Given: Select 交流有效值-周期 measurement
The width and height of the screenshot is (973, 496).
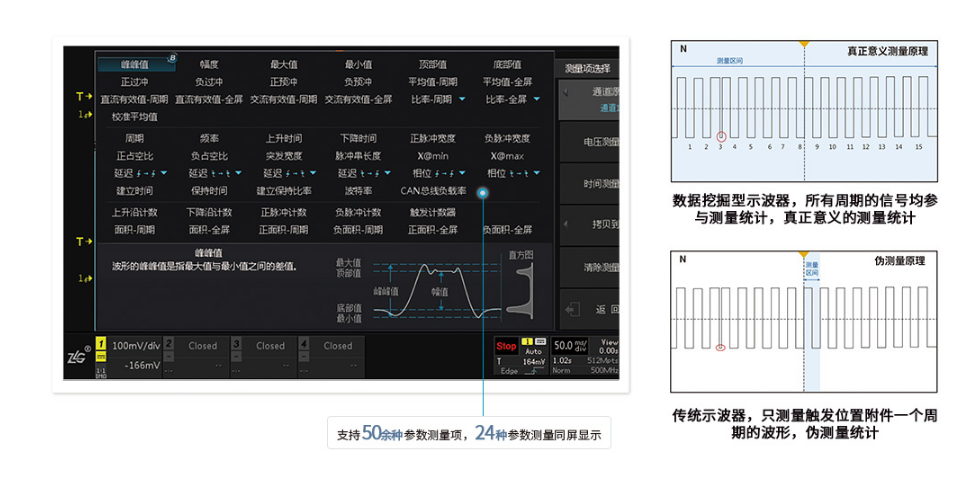Looking at the screenshot, I should click(284, 99).
